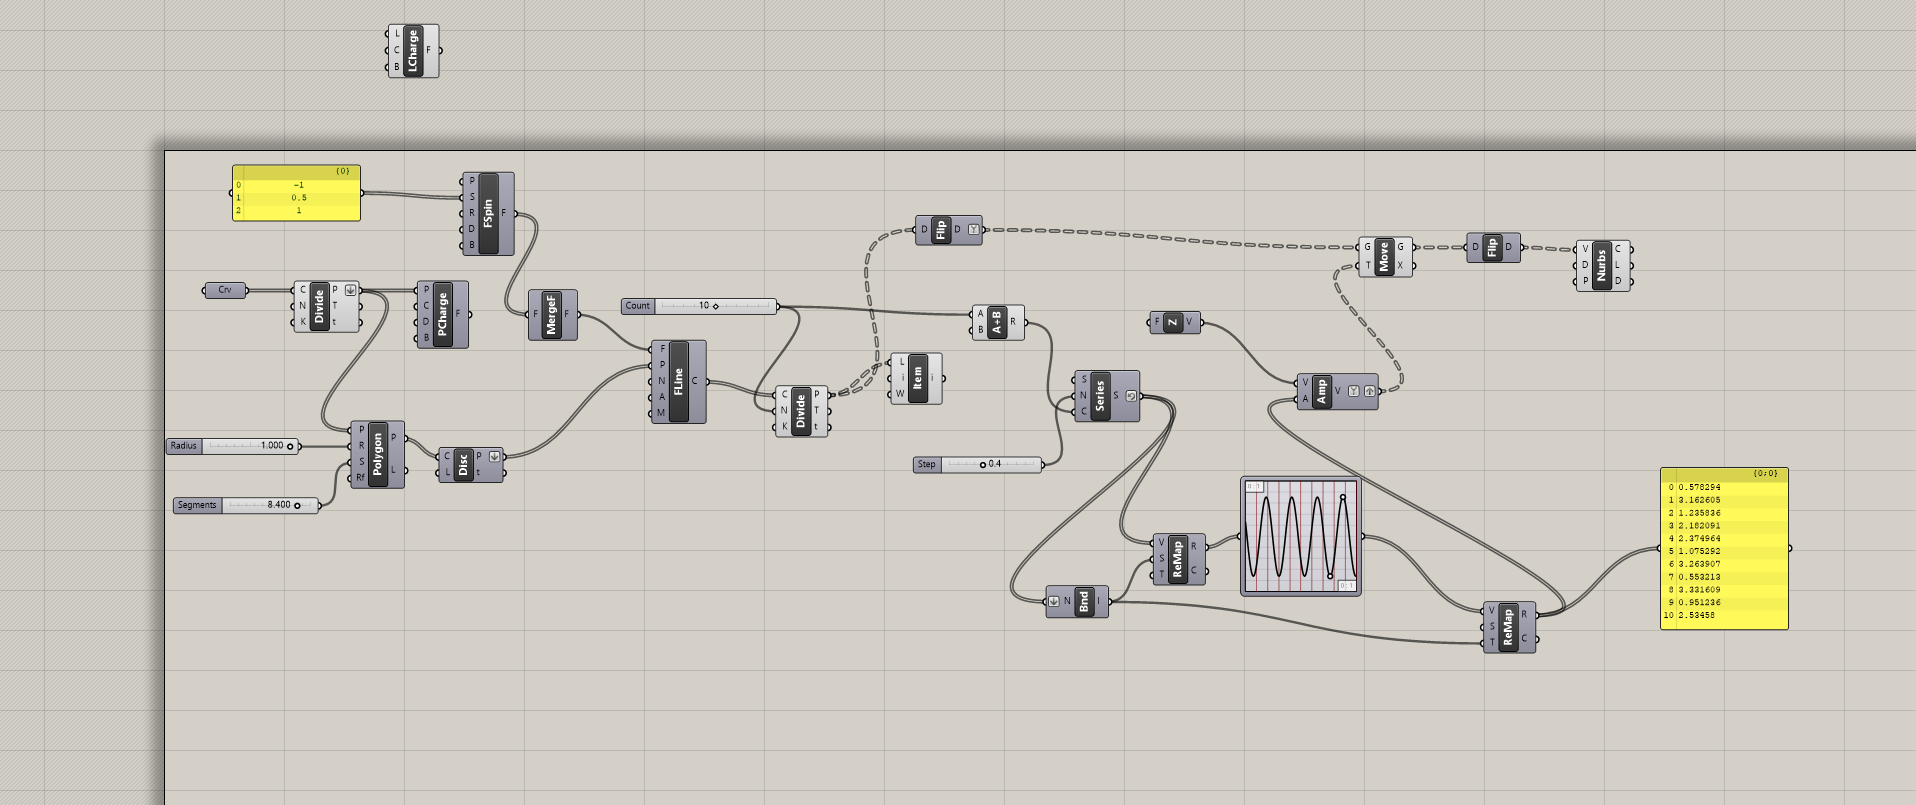Click the reverse icon on Series S output
Screen dimensions: 1916x805
[x=1130, y=396]
